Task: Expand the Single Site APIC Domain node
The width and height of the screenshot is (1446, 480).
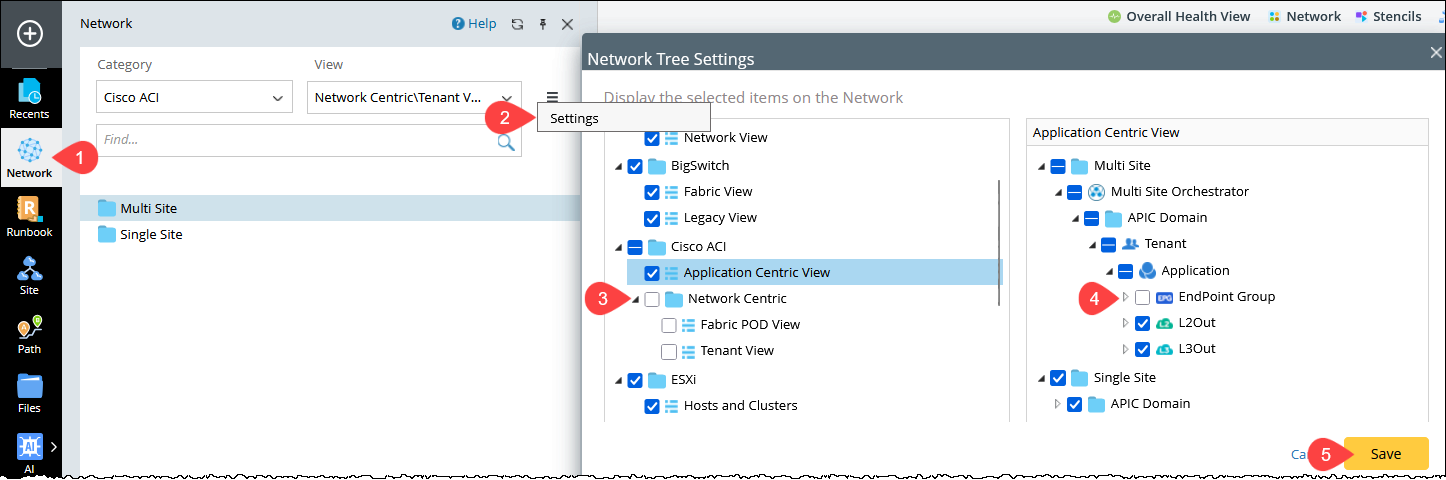Action: click(x=1058, y=404)
